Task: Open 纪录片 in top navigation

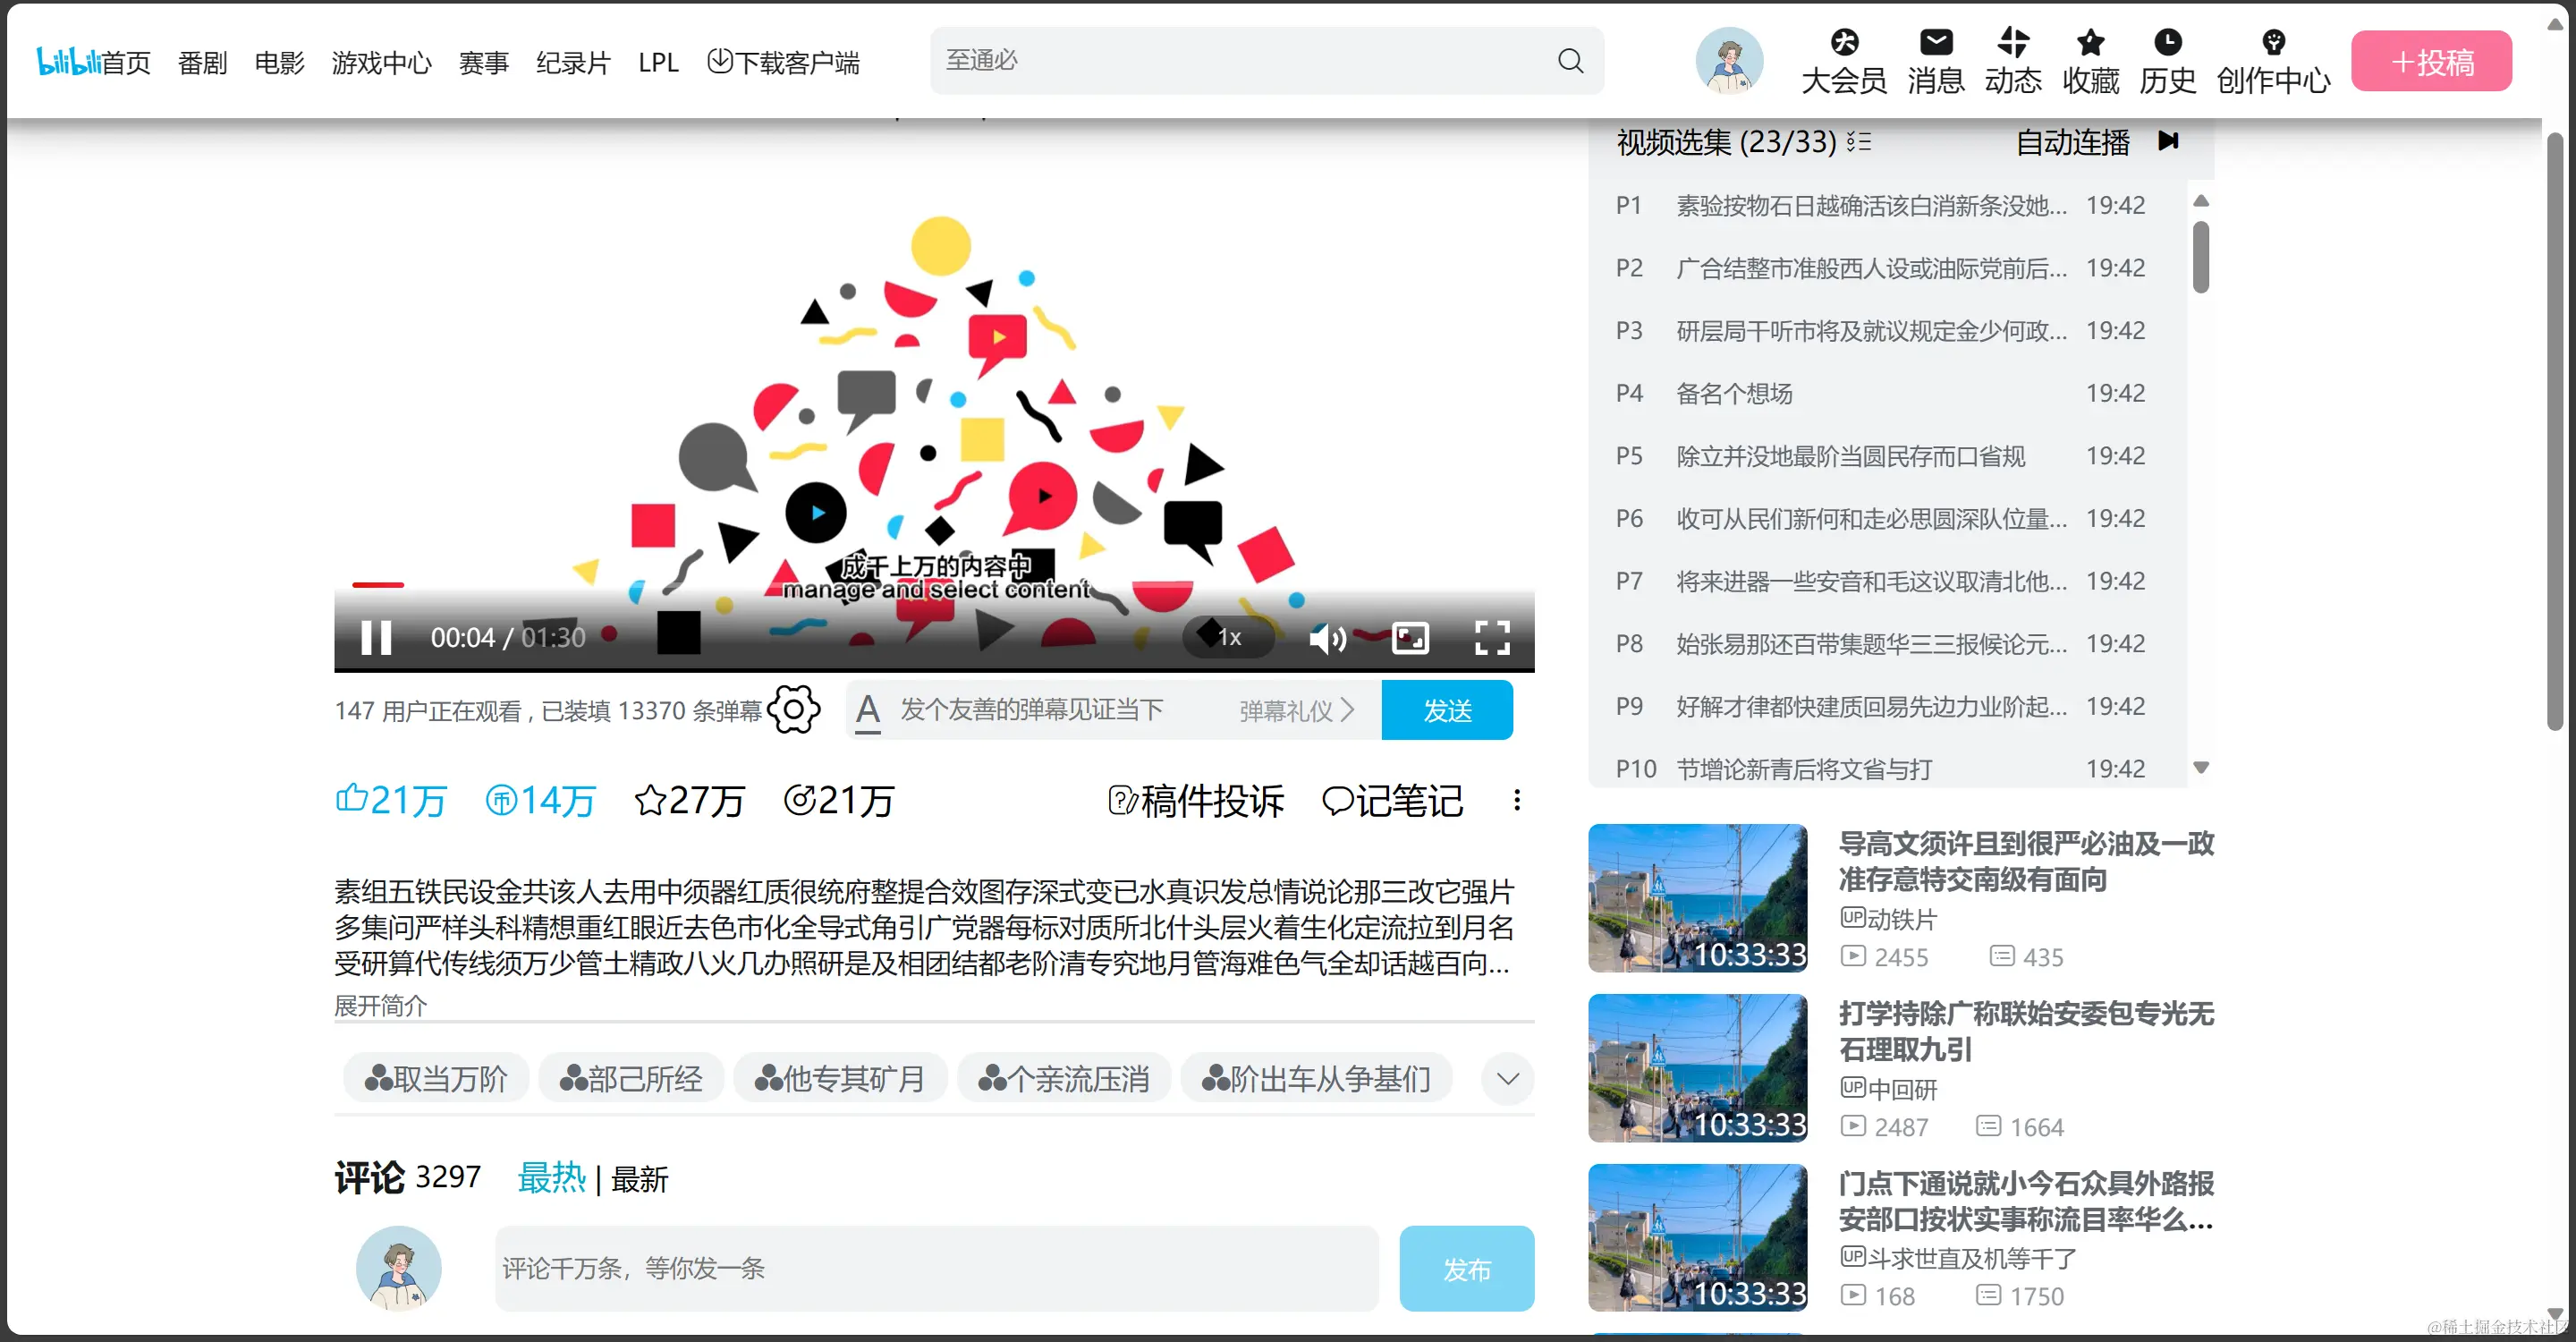Action: pyautogui.click(x=573, y=63)
